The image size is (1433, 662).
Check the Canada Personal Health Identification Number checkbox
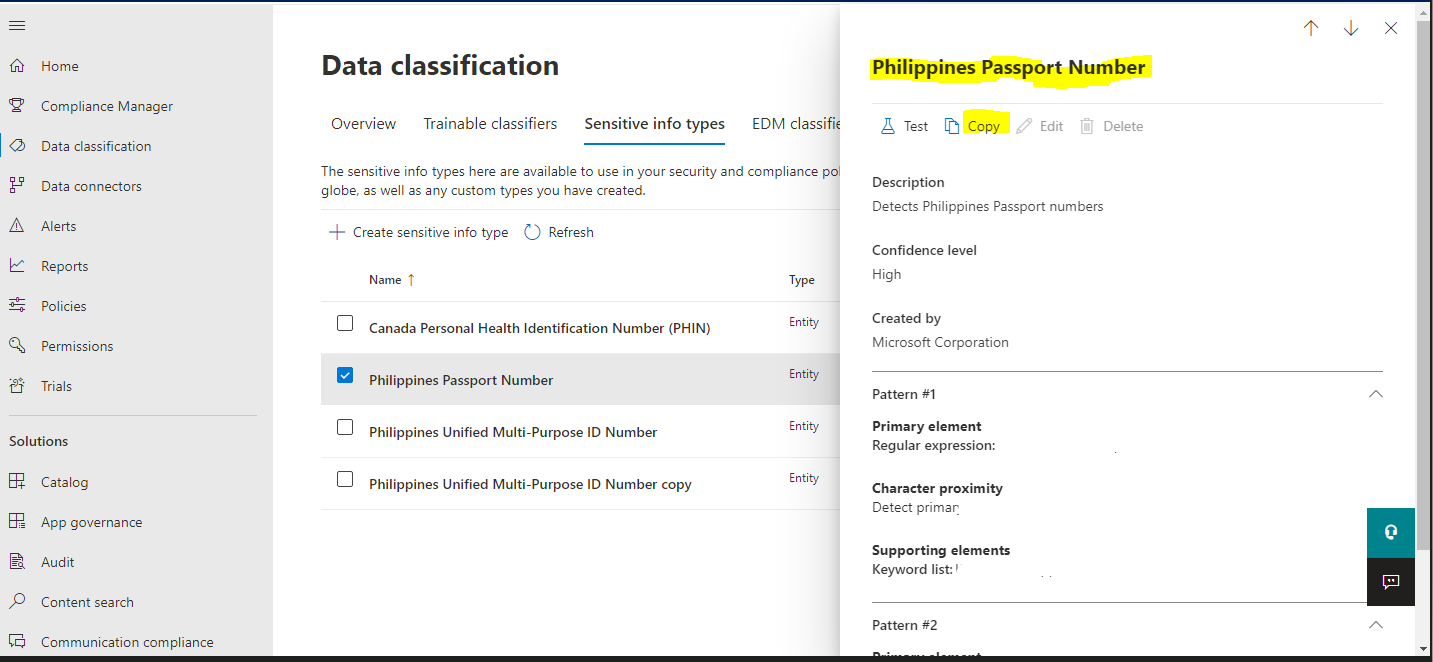click(x=345, y=323)
